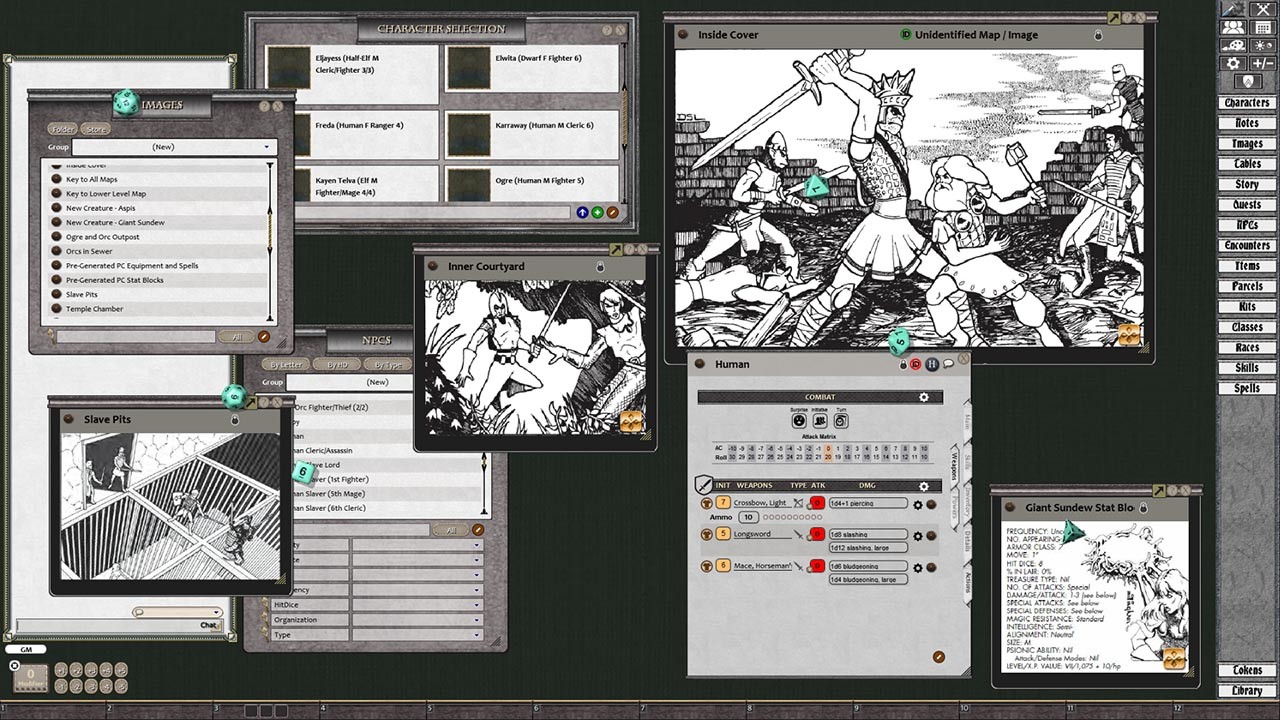Toggle the lock on the Slave Pits window
Image resolution: width=1280 pixels, height=720 pixels.
click(x=236, y=419)
